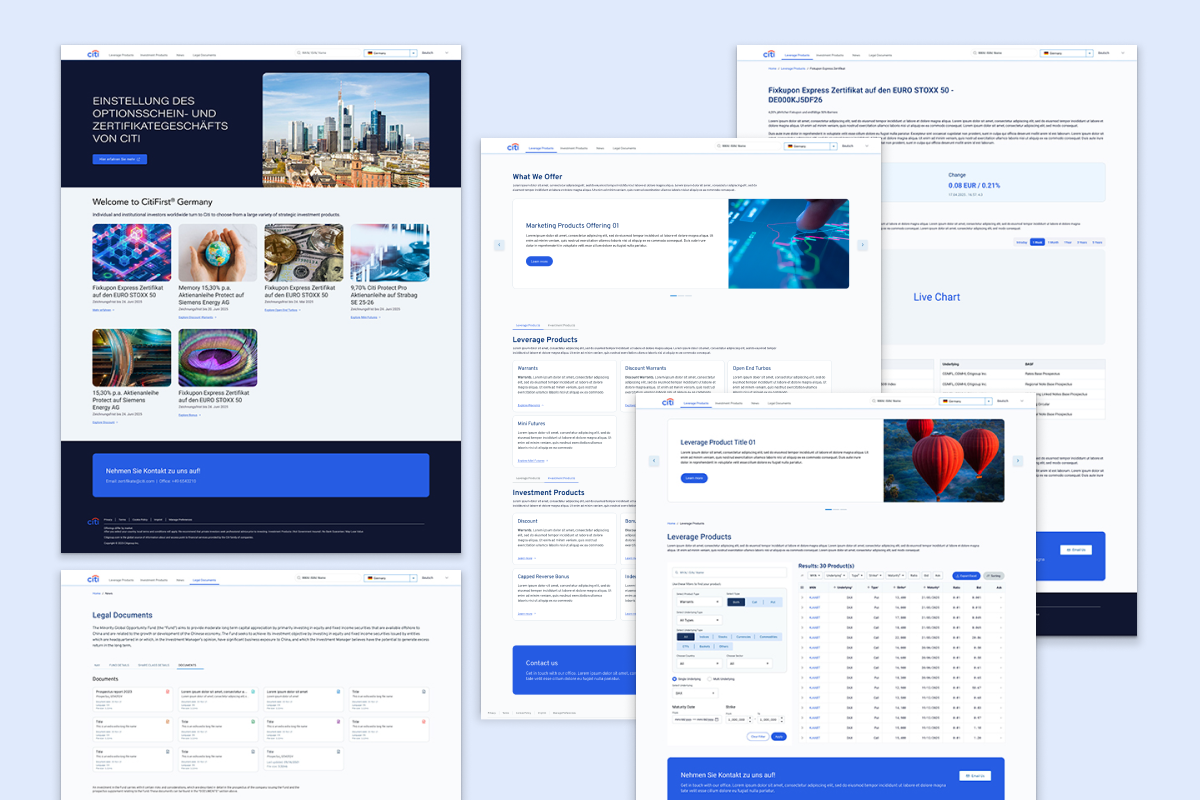Viewport: 1200px width, 800px height.
Task: Click the Hier erfahren Sie mehr hero button
Action: 120,159
